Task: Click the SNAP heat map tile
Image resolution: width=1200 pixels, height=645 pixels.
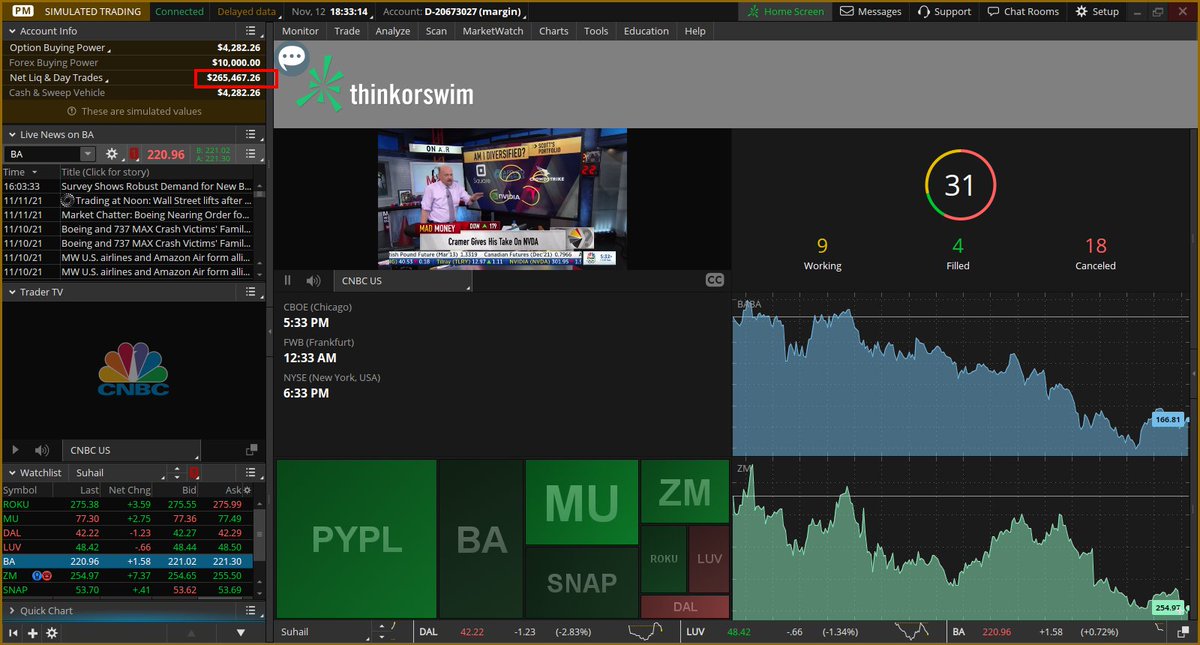Action: coord(581,582)
